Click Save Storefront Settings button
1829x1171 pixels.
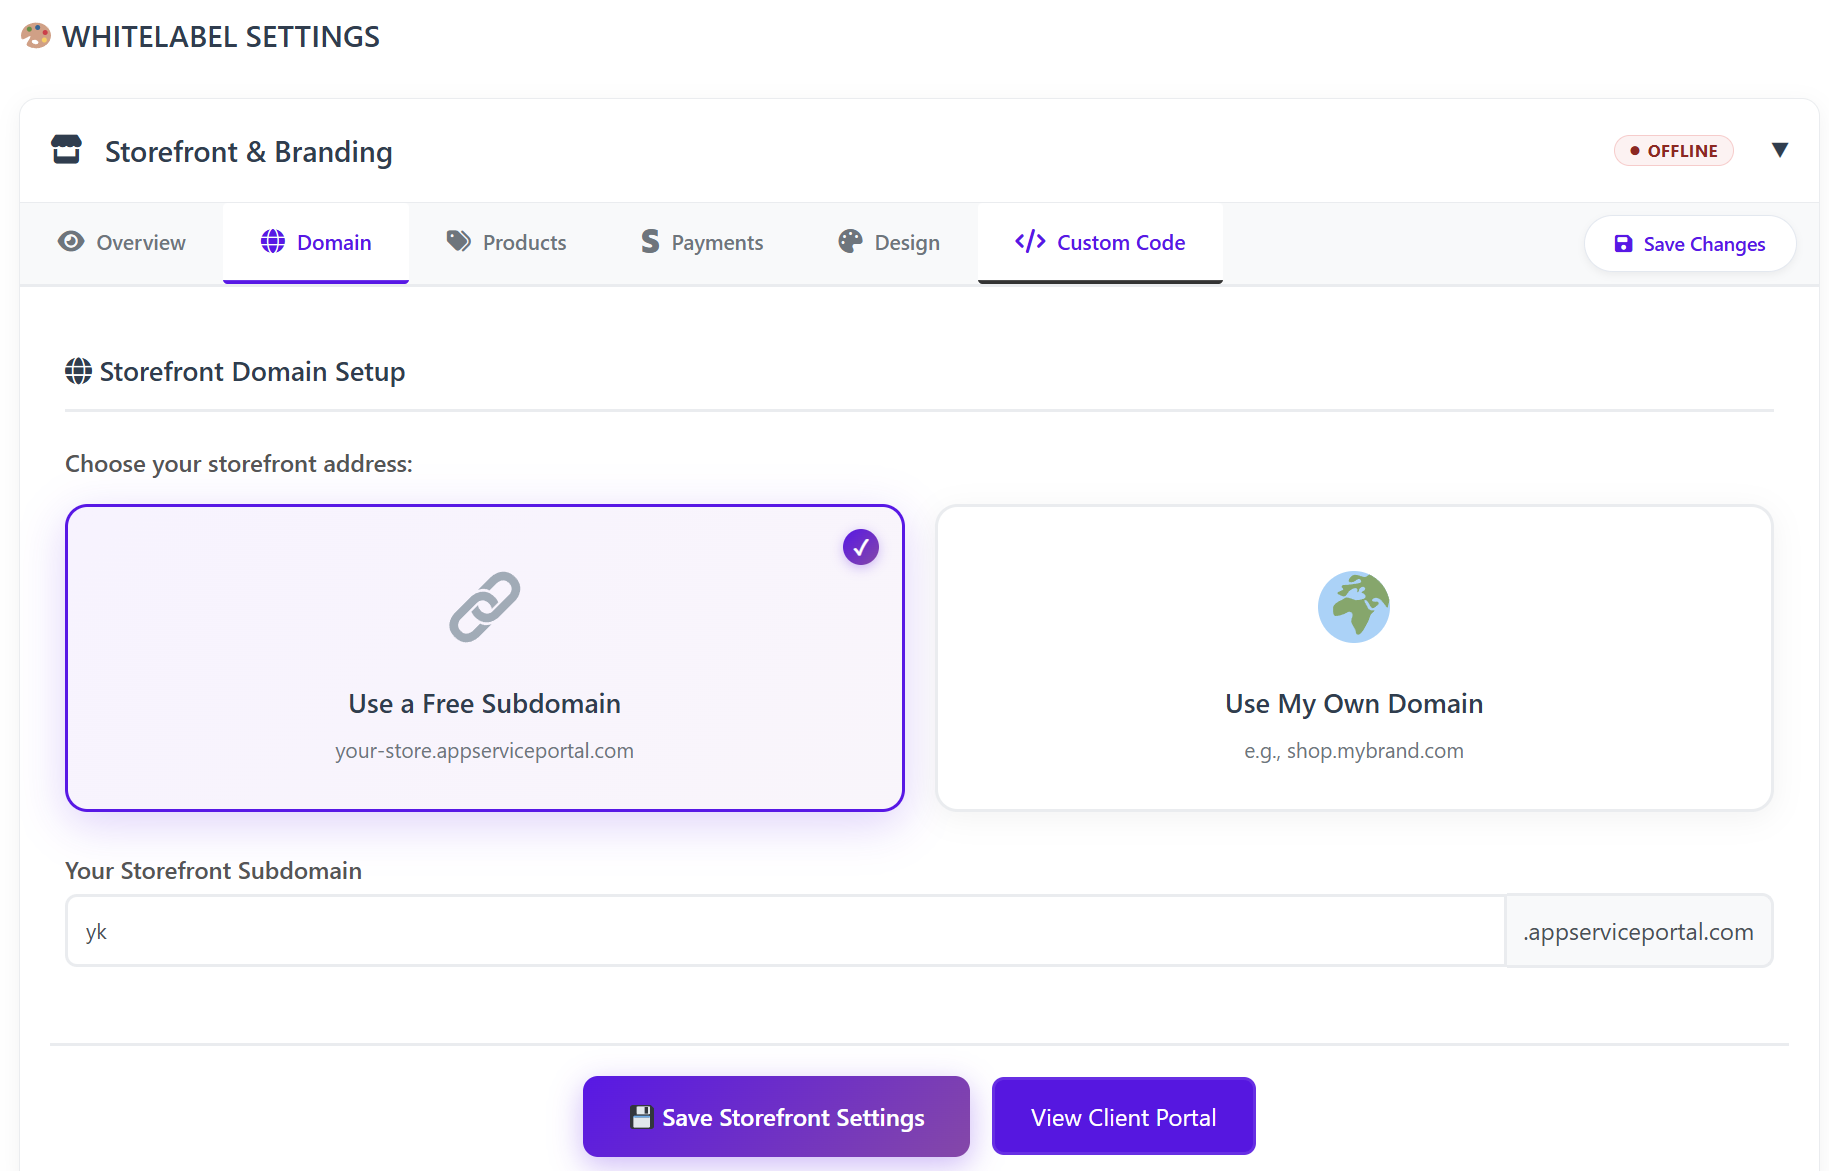tap(776, 1117)
